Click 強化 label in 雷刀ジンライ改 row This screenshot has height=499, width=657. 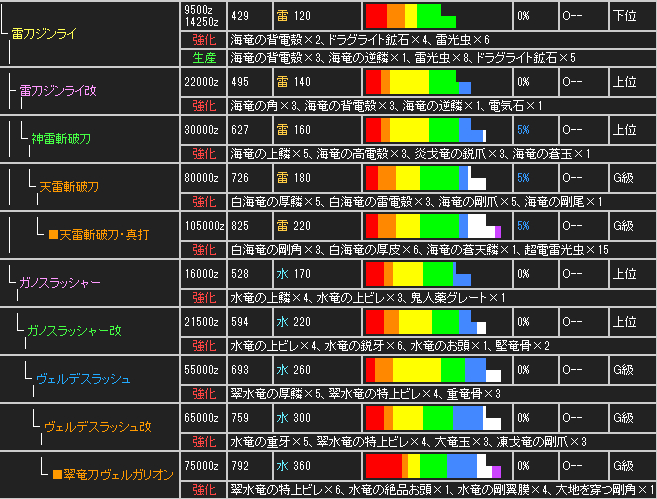(204, 106)
